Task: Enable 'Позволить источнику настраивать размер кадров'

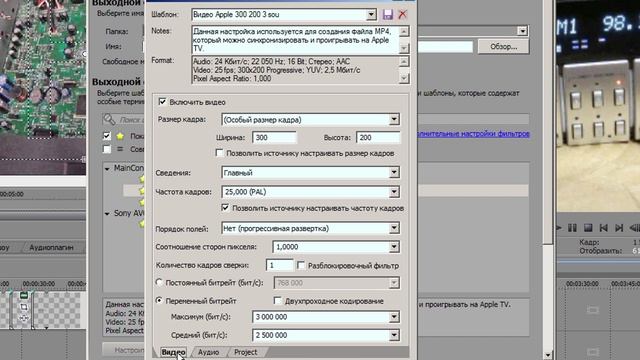Action: [220, 153]
